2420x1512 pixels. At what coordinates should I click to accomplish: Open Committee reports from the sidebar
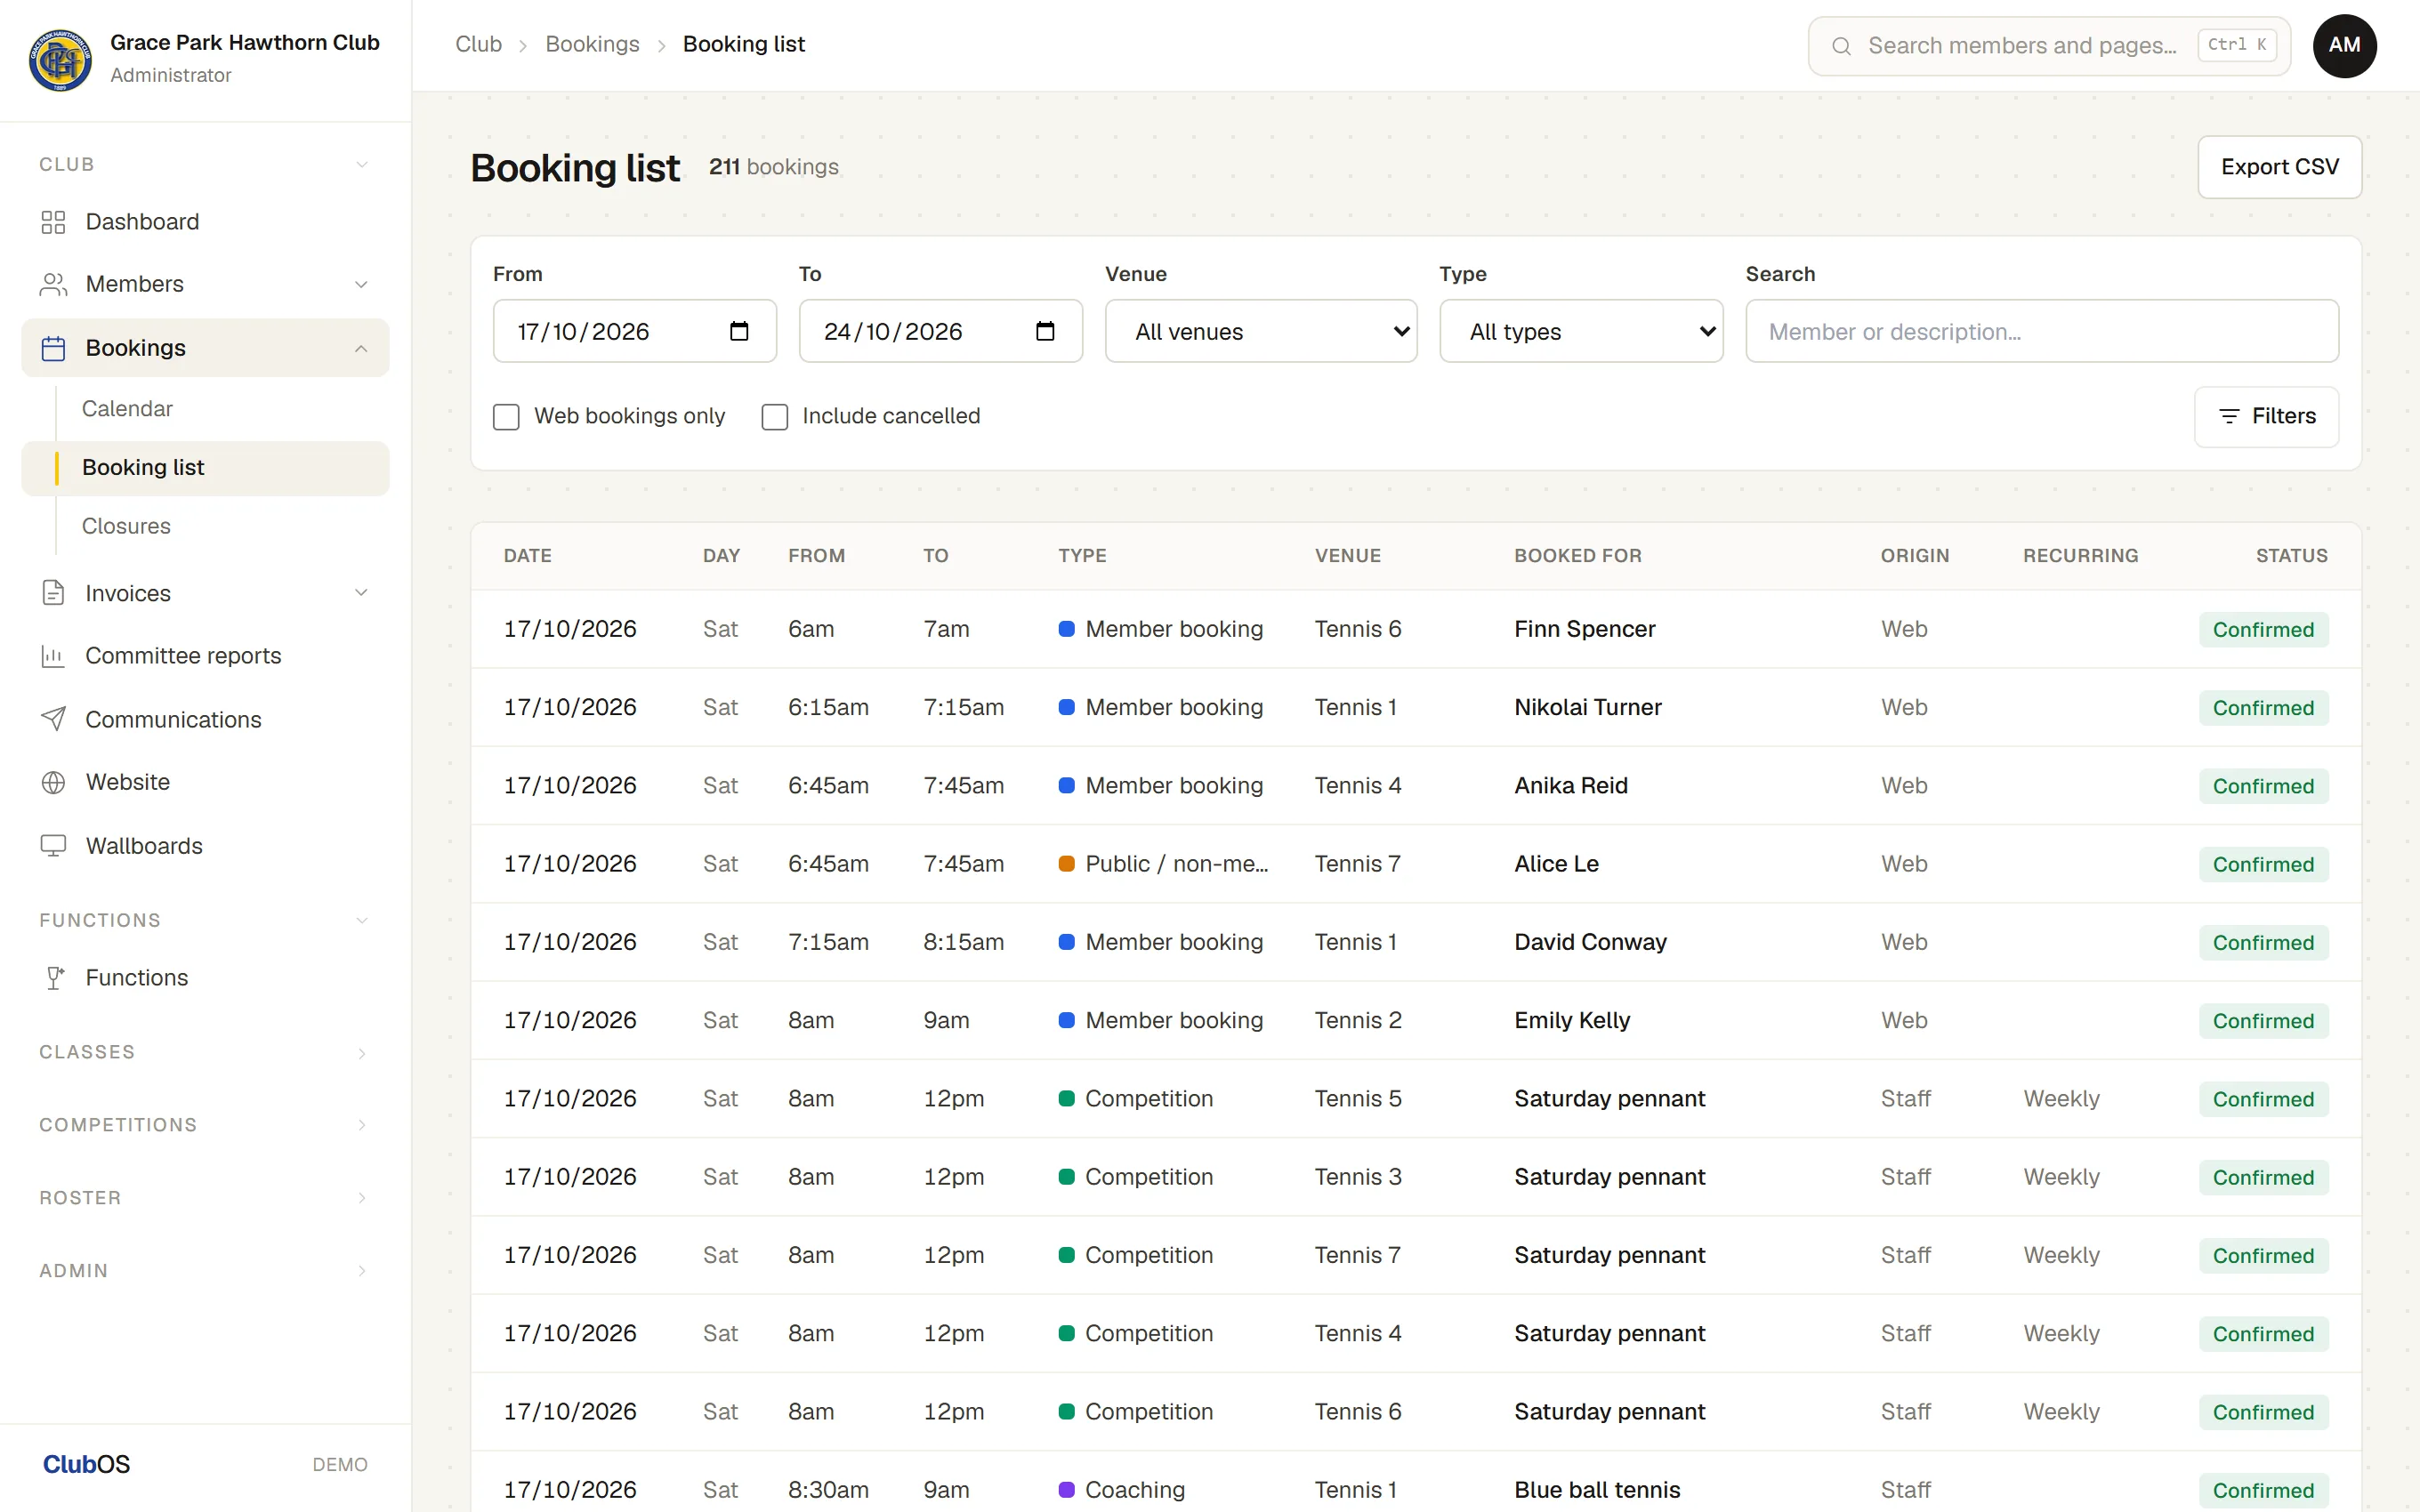[x=205, y=656]
